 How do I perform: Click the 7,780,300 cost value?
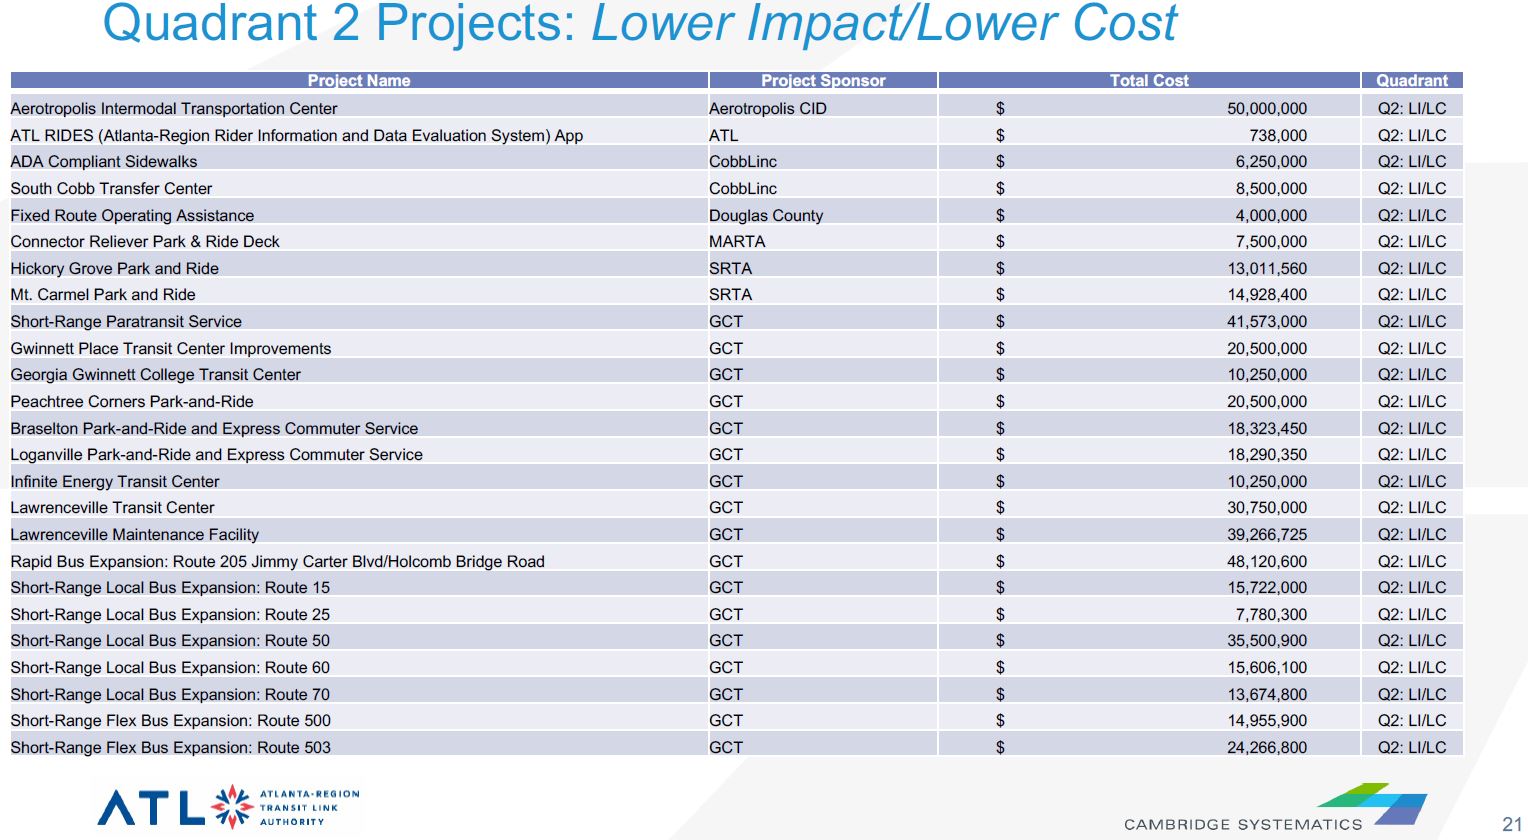(1271, 614)
